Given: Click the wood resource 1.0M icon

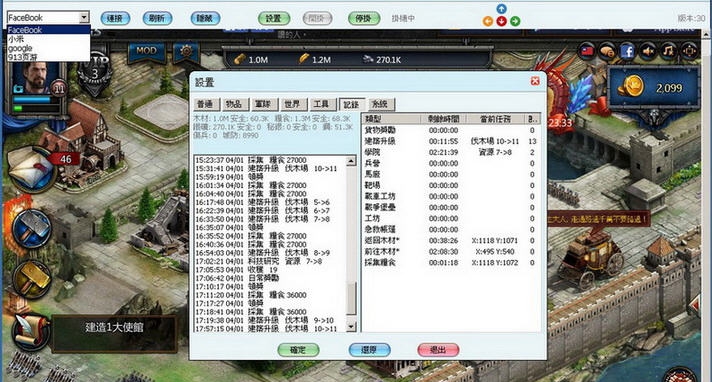Looking at the screenshot, I should point(240,59).
